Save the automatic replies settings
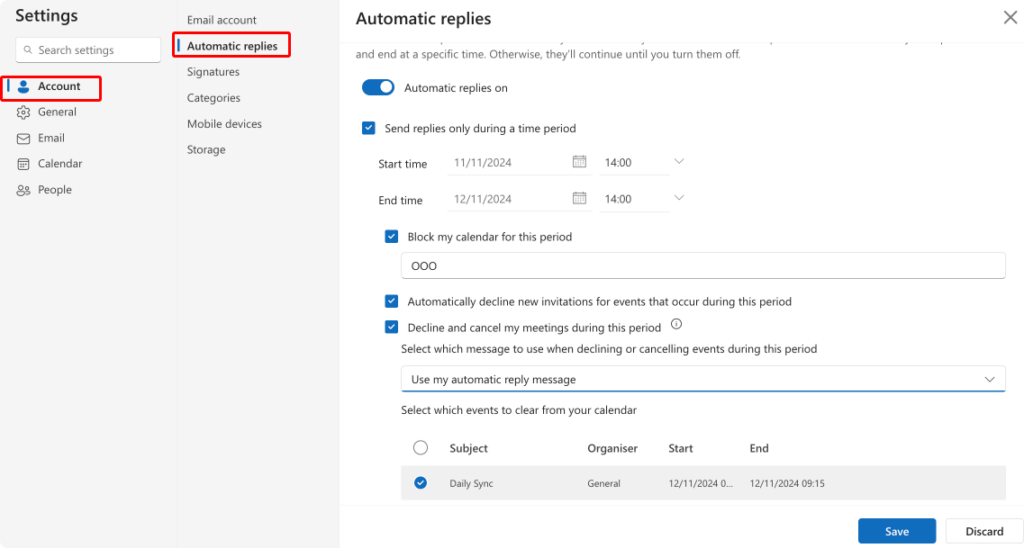This screenshot has height=548, width=1024. coord(896,531)
